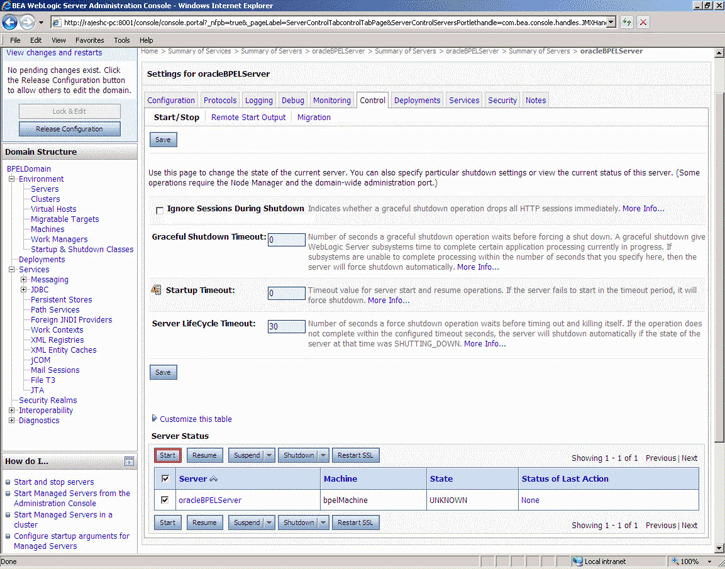Click the top Restart SSL button

pyautogui.click(x=355, y=455)
